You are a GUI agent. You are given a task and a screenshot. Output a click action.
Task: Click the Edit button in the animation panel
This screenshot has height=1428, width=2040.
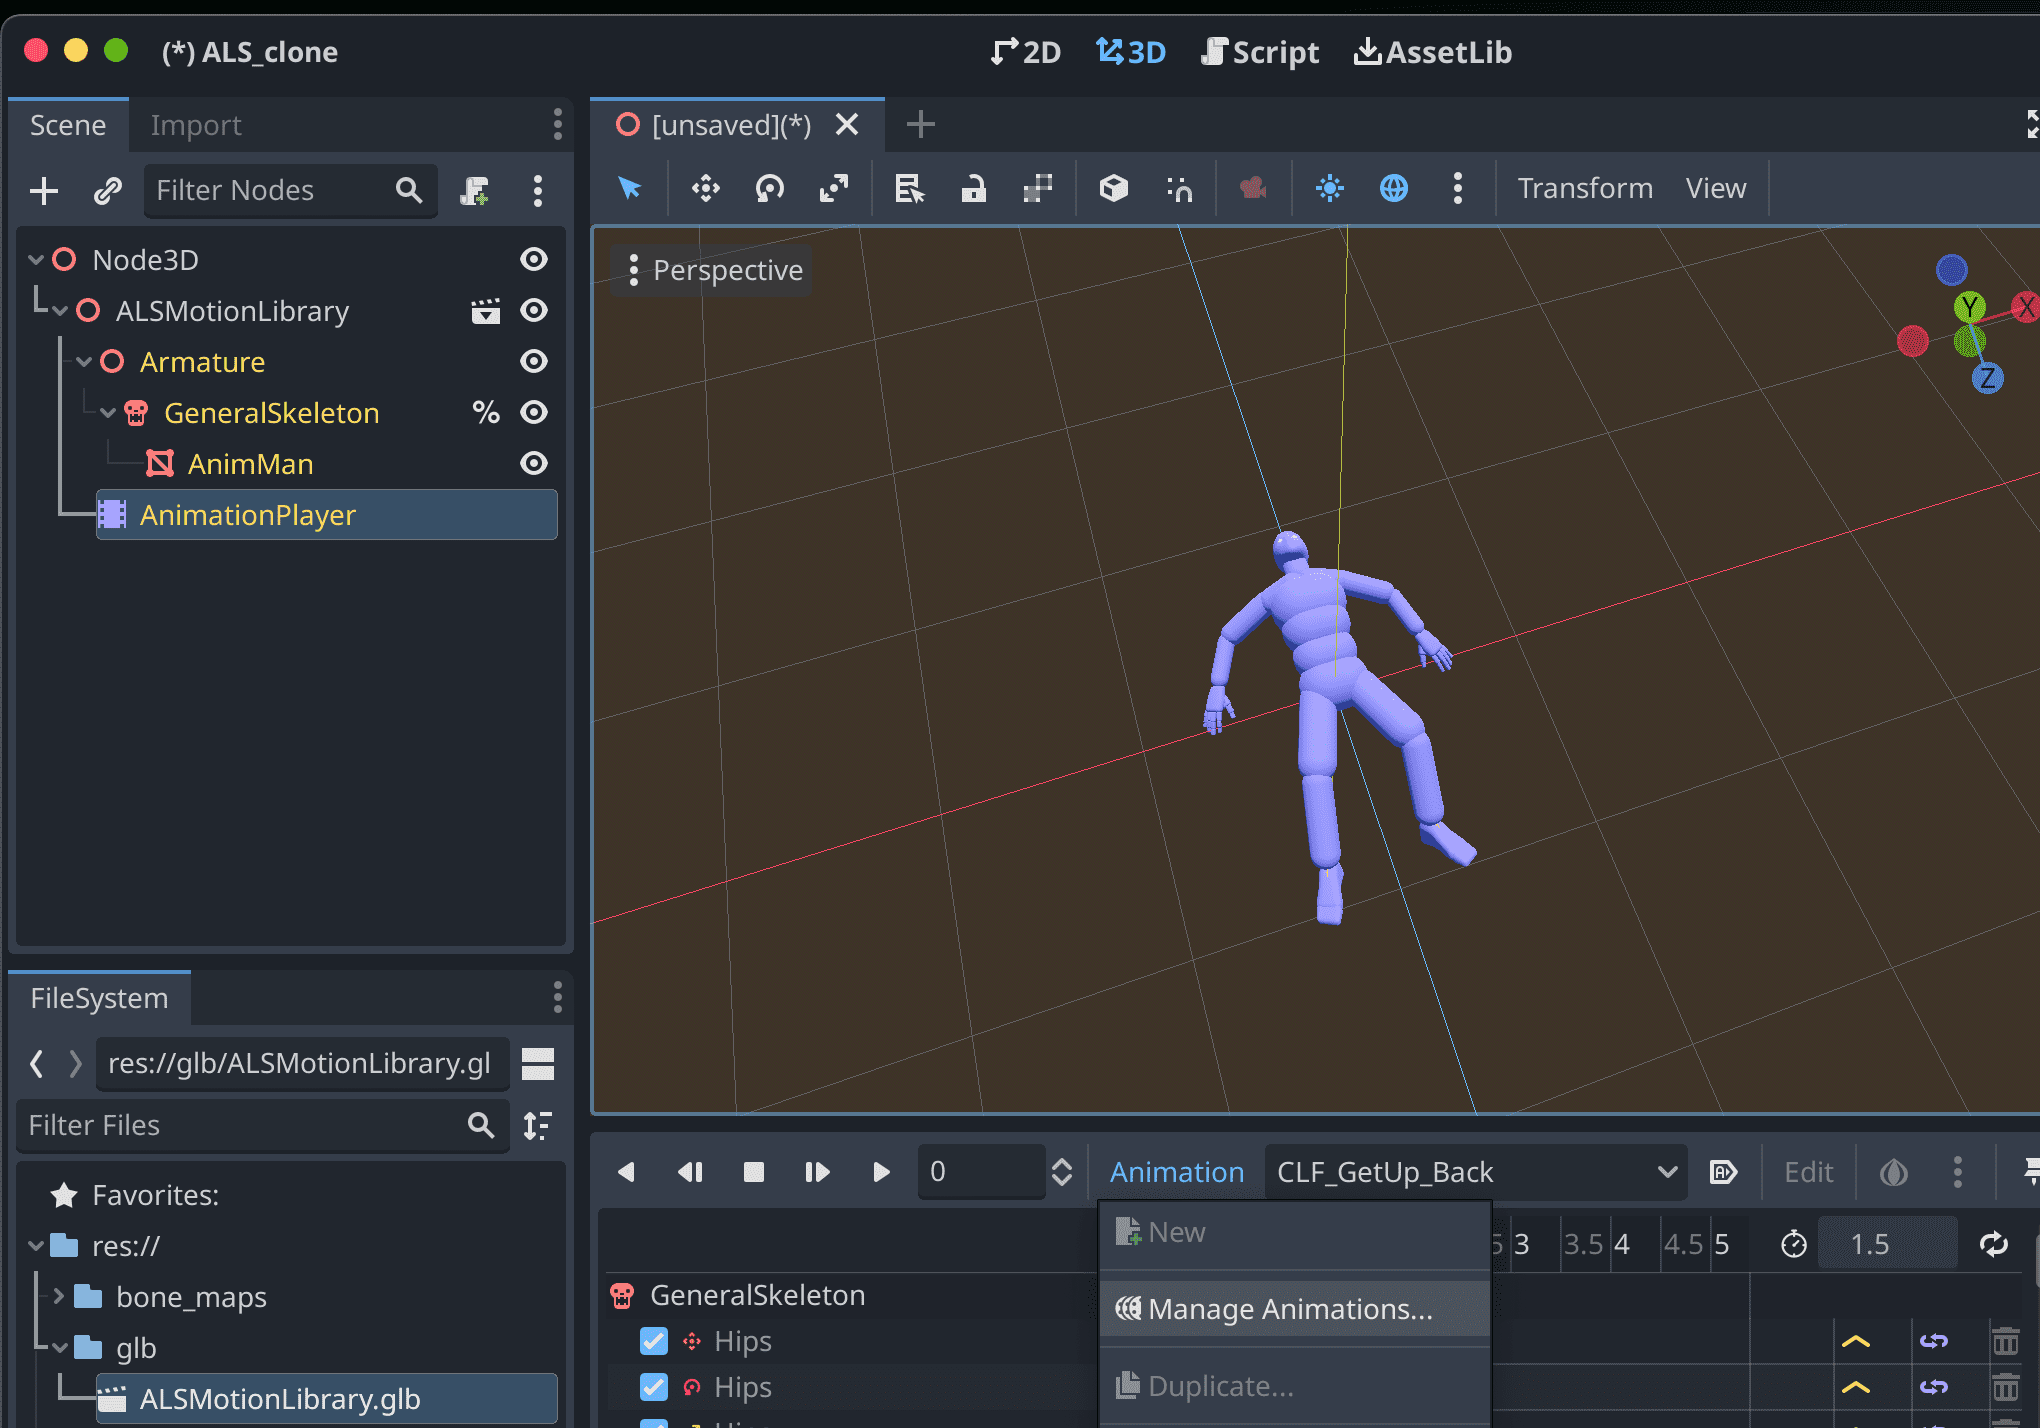[x=1807, y=1171]
